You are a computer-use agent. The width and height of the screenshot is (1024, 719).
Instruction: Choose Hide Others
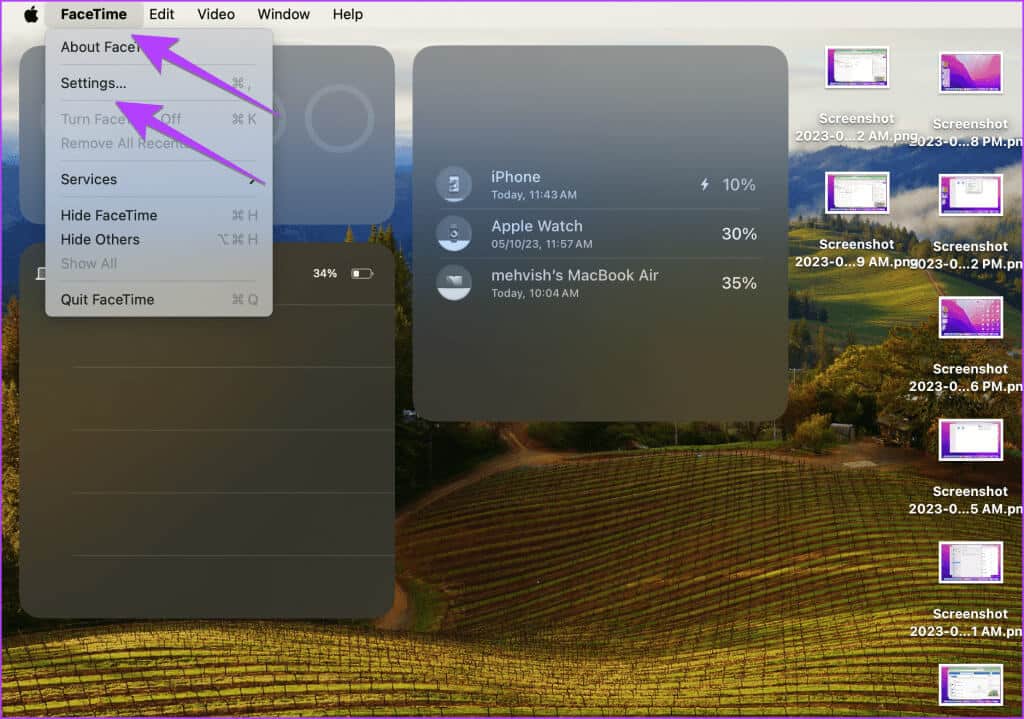159,239
